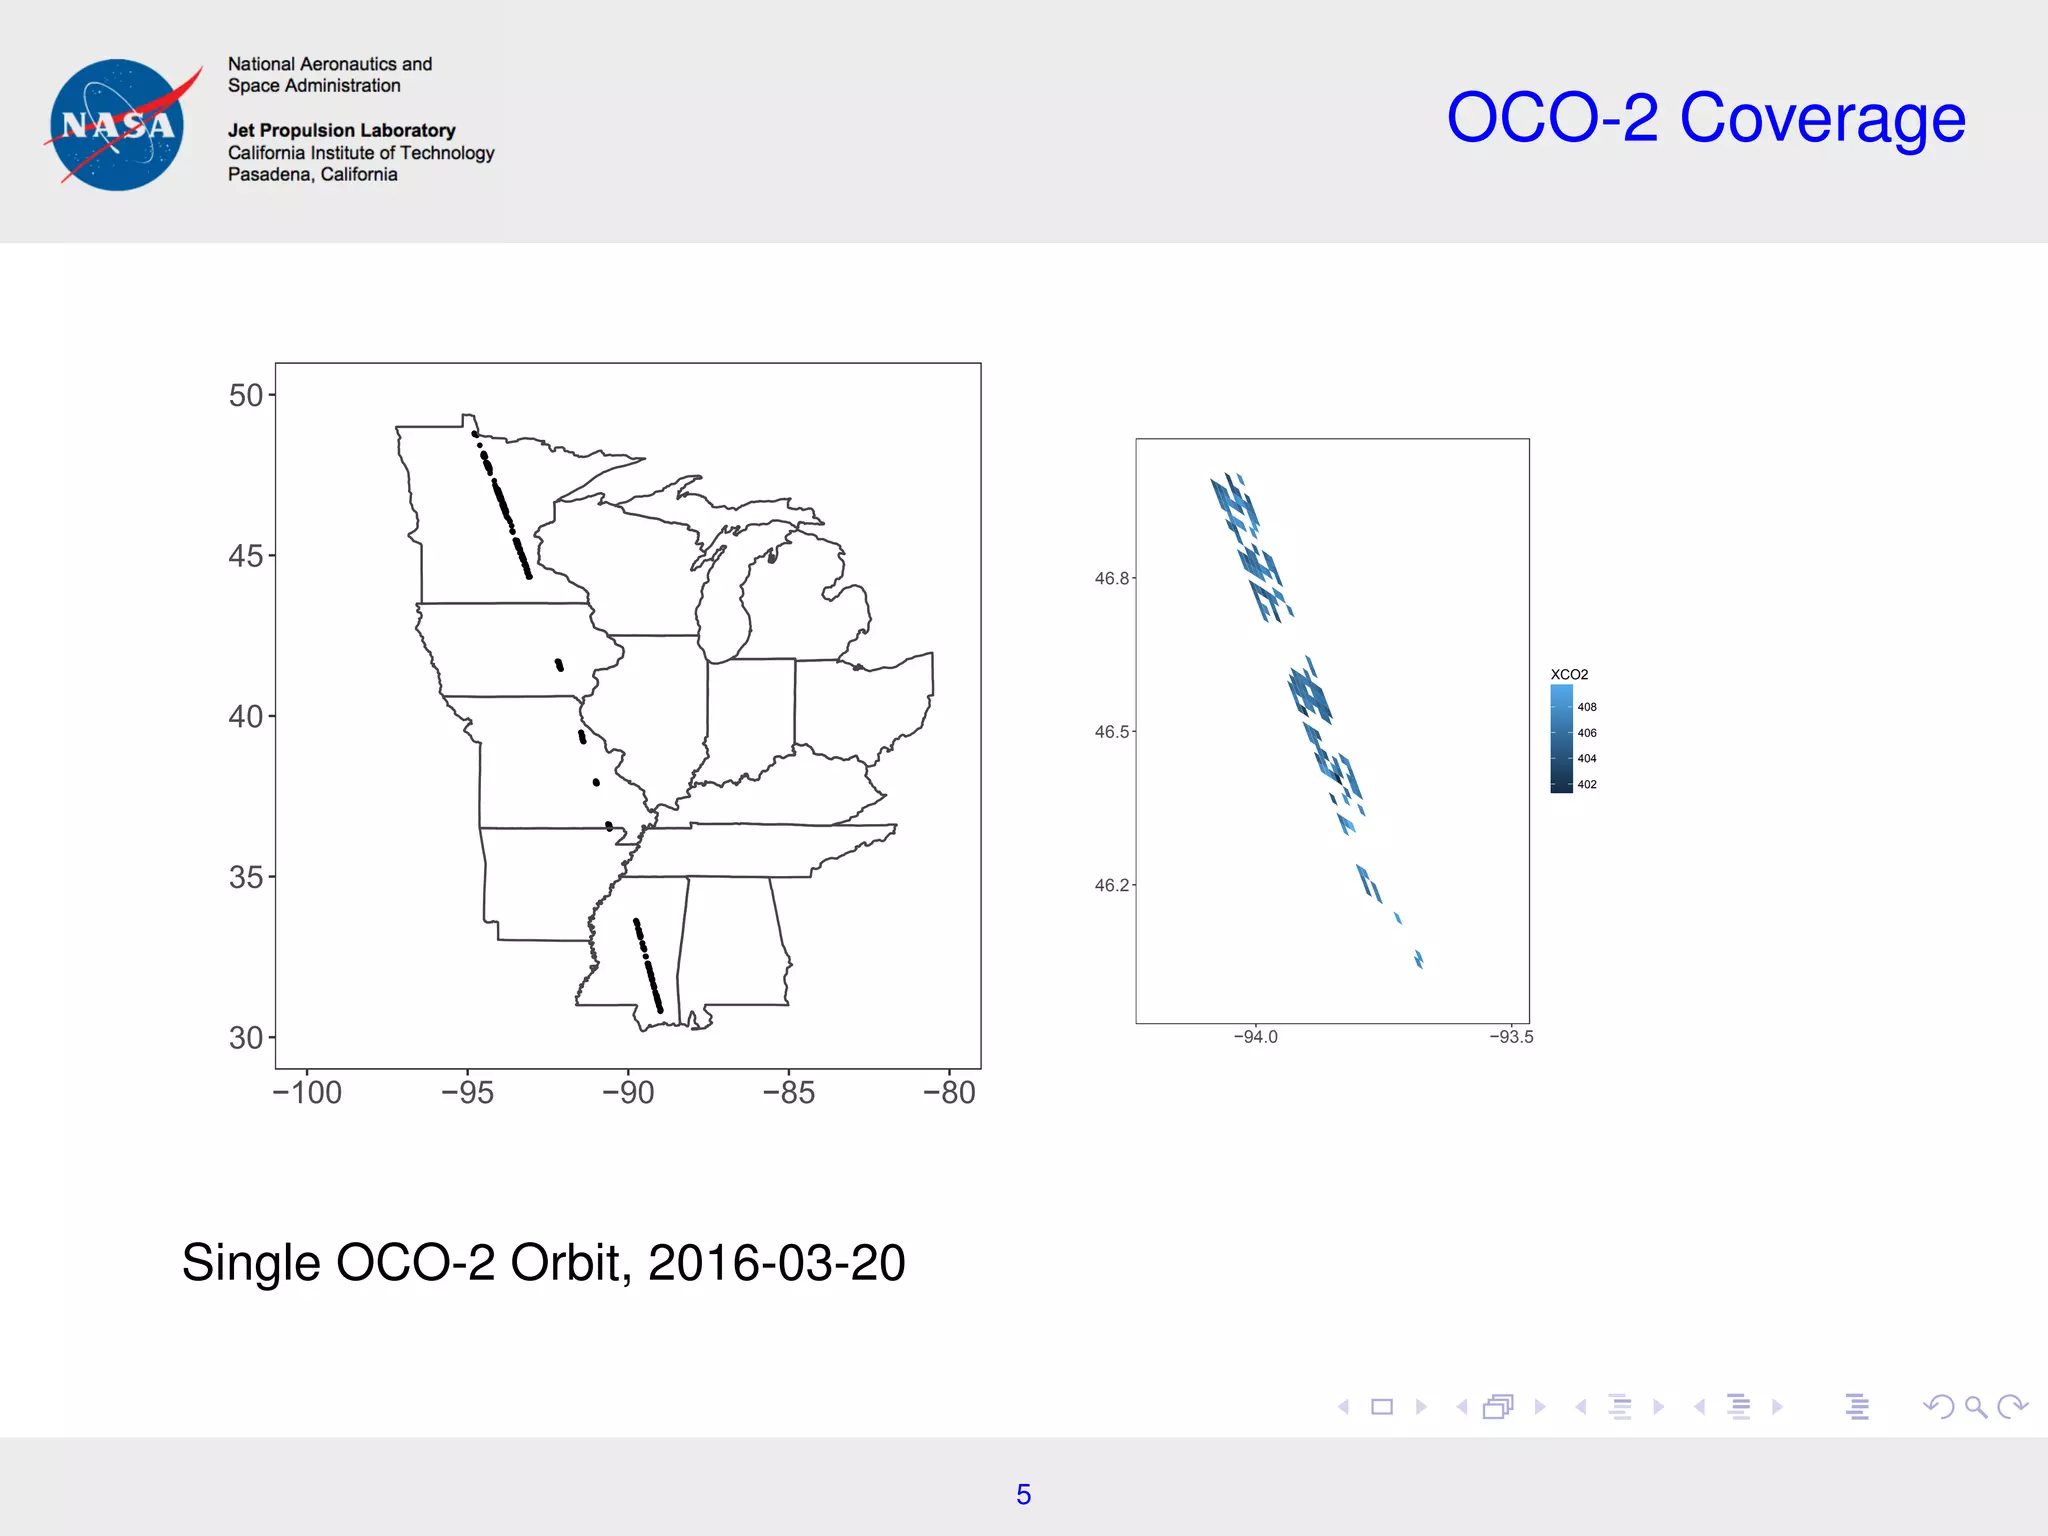Viewport: 2048px width, 1536px height.
Task: Click the 46.5 latitude label on right plot
Action: pos(1111,732)
